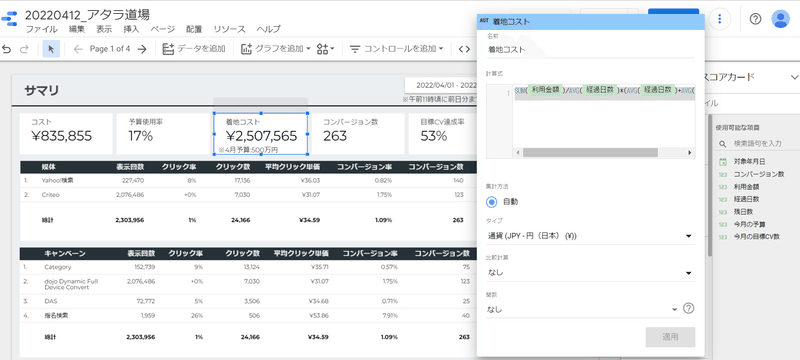
Task: Open the タイプ currency JPY dropdown
Action: pos(590,236)
